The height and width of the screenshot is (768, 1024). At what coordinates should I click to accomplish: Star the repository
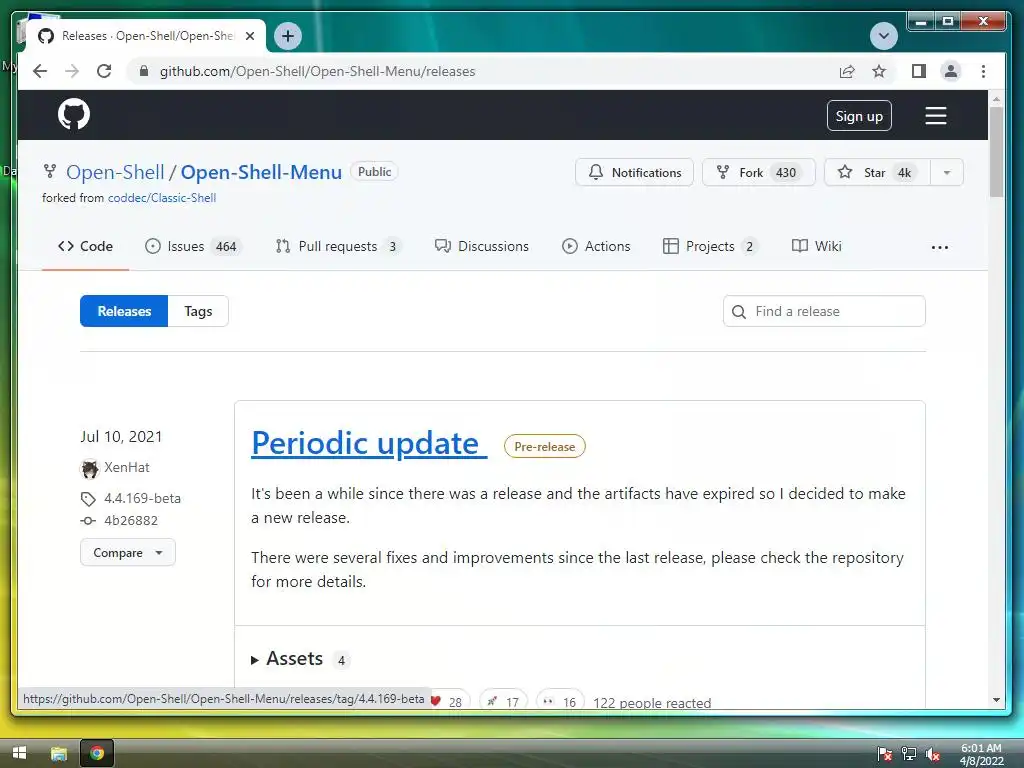click(878, 172)
